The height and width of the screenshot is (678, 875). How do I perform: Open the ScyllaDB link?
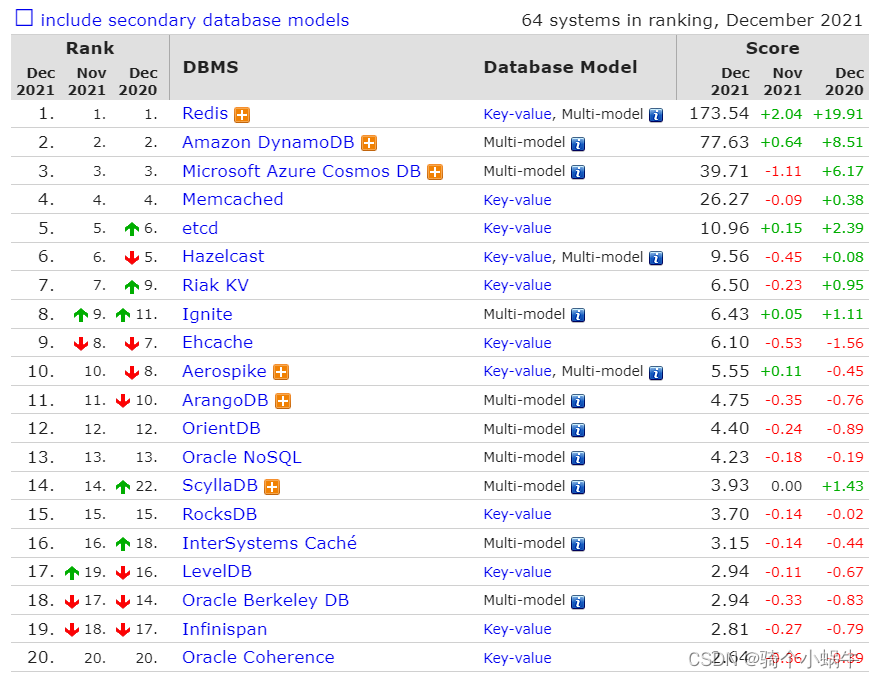(220, 485)
